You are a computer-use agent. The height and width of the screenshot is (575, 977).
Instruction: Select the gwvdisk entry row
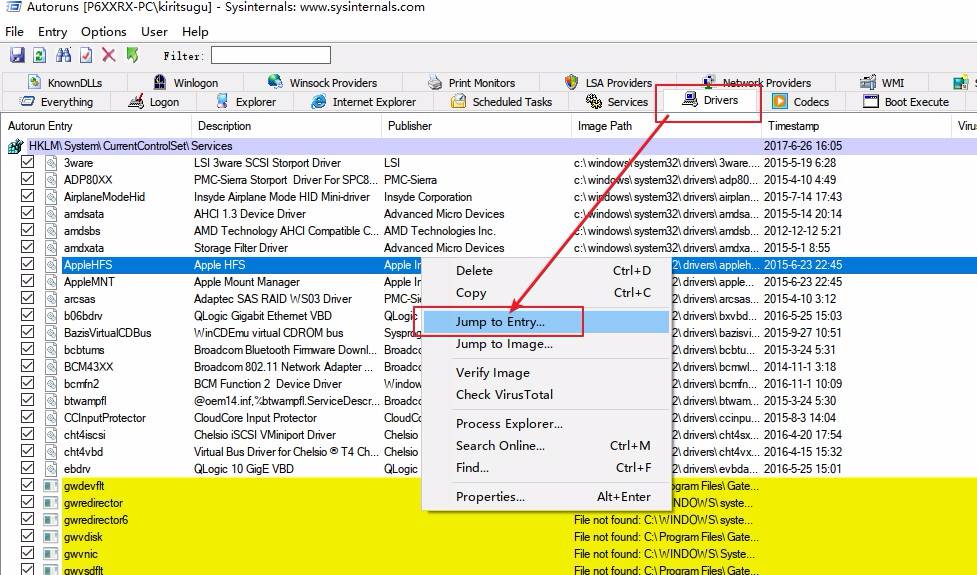pyautogui.click(x=488, y=536)
